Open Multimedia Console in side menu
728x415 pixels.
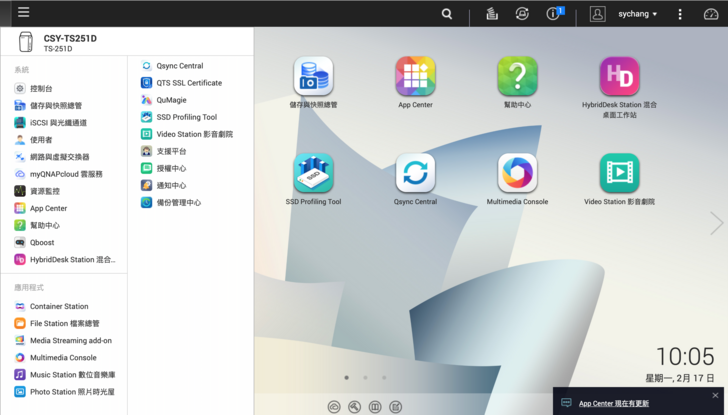(x=65, y=357)
